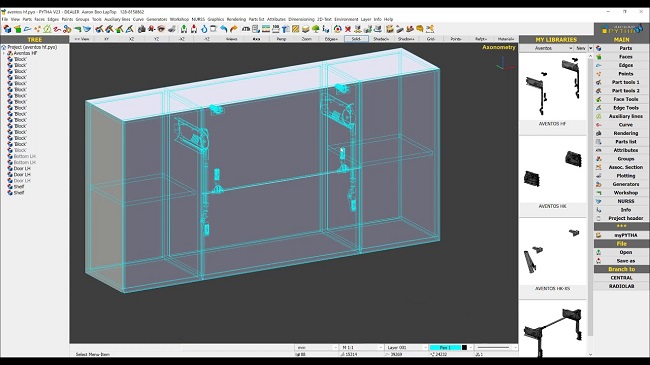Toggle the Solid display mode button
Image resolution: width=650 pixels, height=365 pixels.
click(x=356, y=39)
